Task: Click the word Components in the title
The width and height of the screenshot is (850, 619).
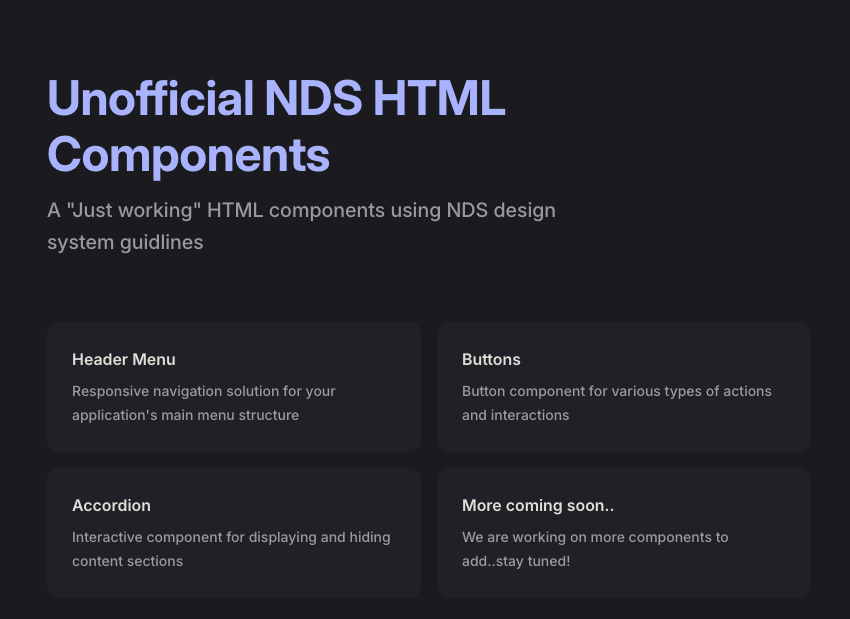Action: coord(189,156)
